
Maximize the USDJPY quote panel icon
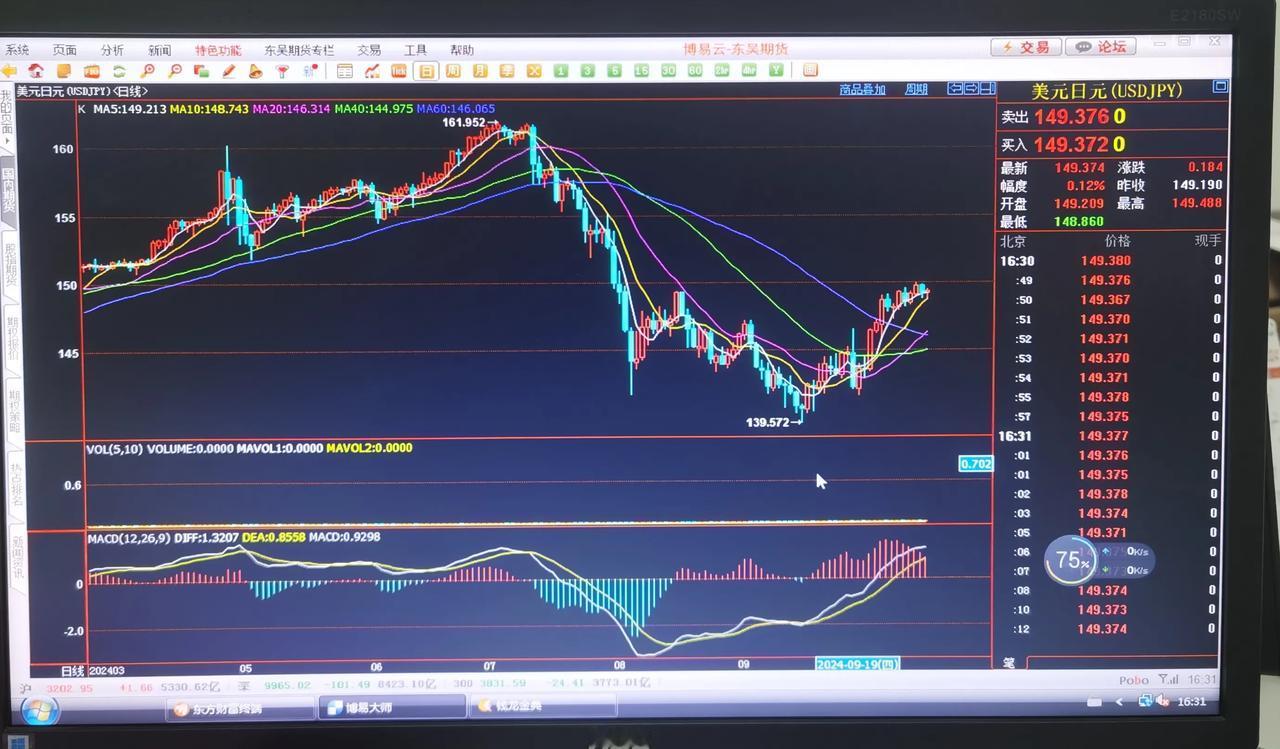[1220, 86]
